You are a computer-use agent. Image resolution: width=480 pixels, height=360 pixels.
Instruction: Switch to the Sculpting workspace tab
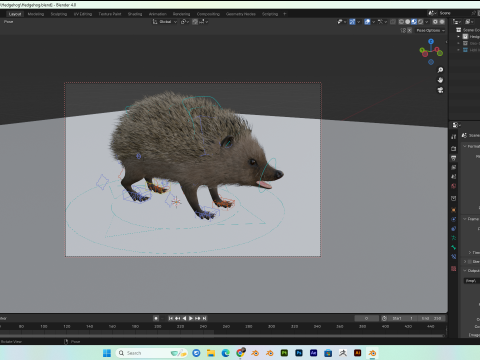[x=59, y=14]
